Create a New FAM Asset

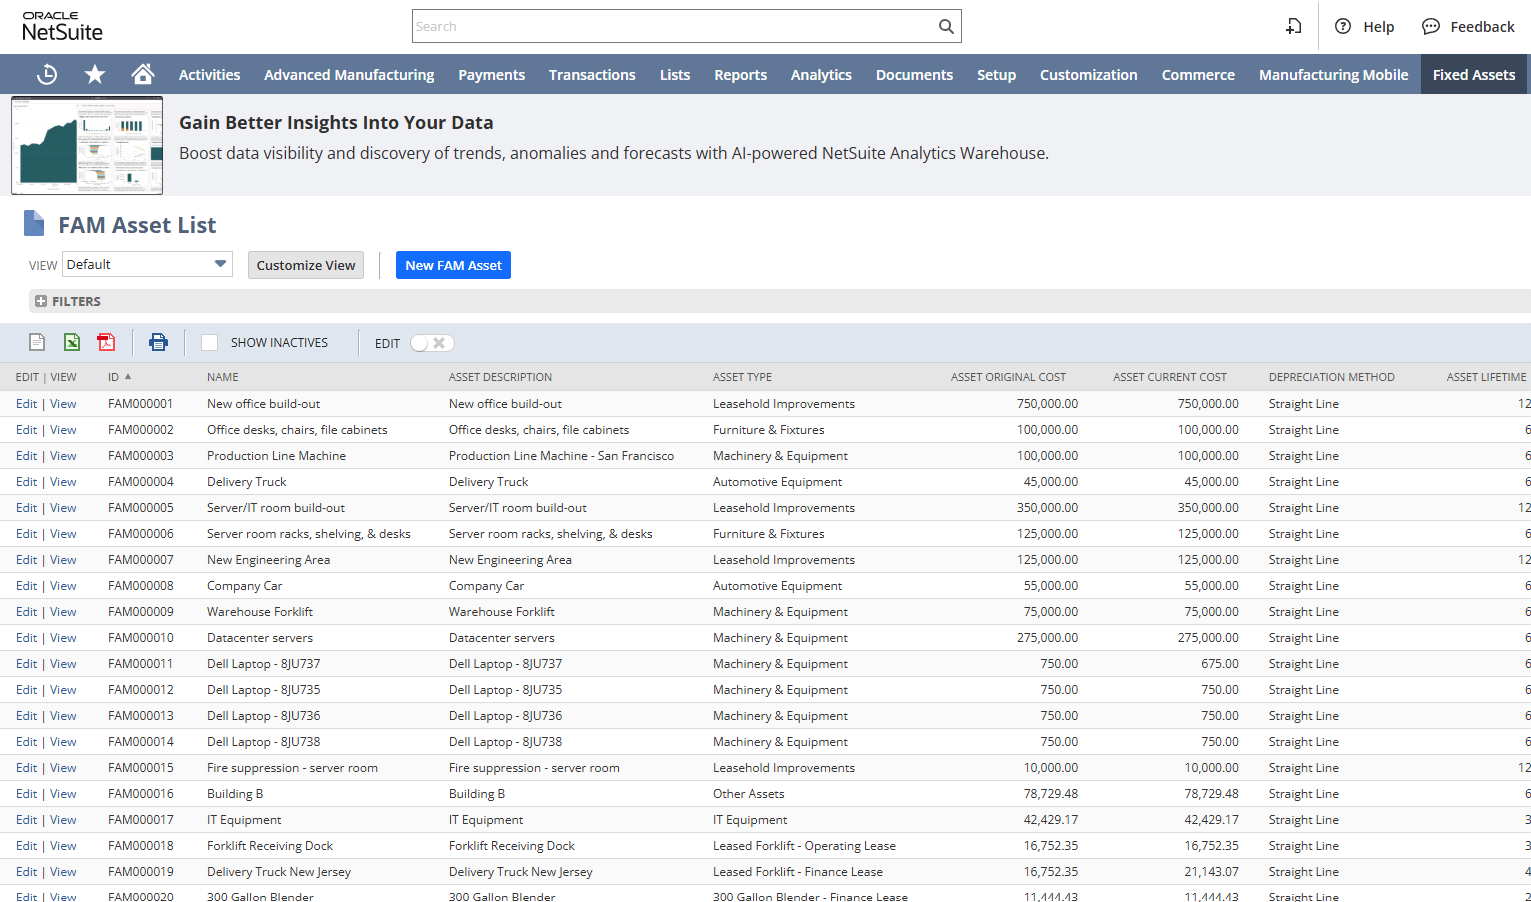click(453, 265)
